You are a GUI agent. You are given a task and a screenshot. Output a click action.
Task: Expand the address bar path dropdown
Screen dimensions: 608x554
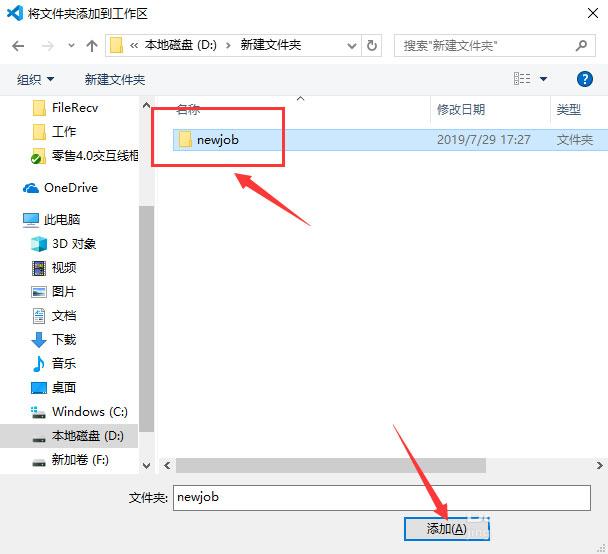351,46
